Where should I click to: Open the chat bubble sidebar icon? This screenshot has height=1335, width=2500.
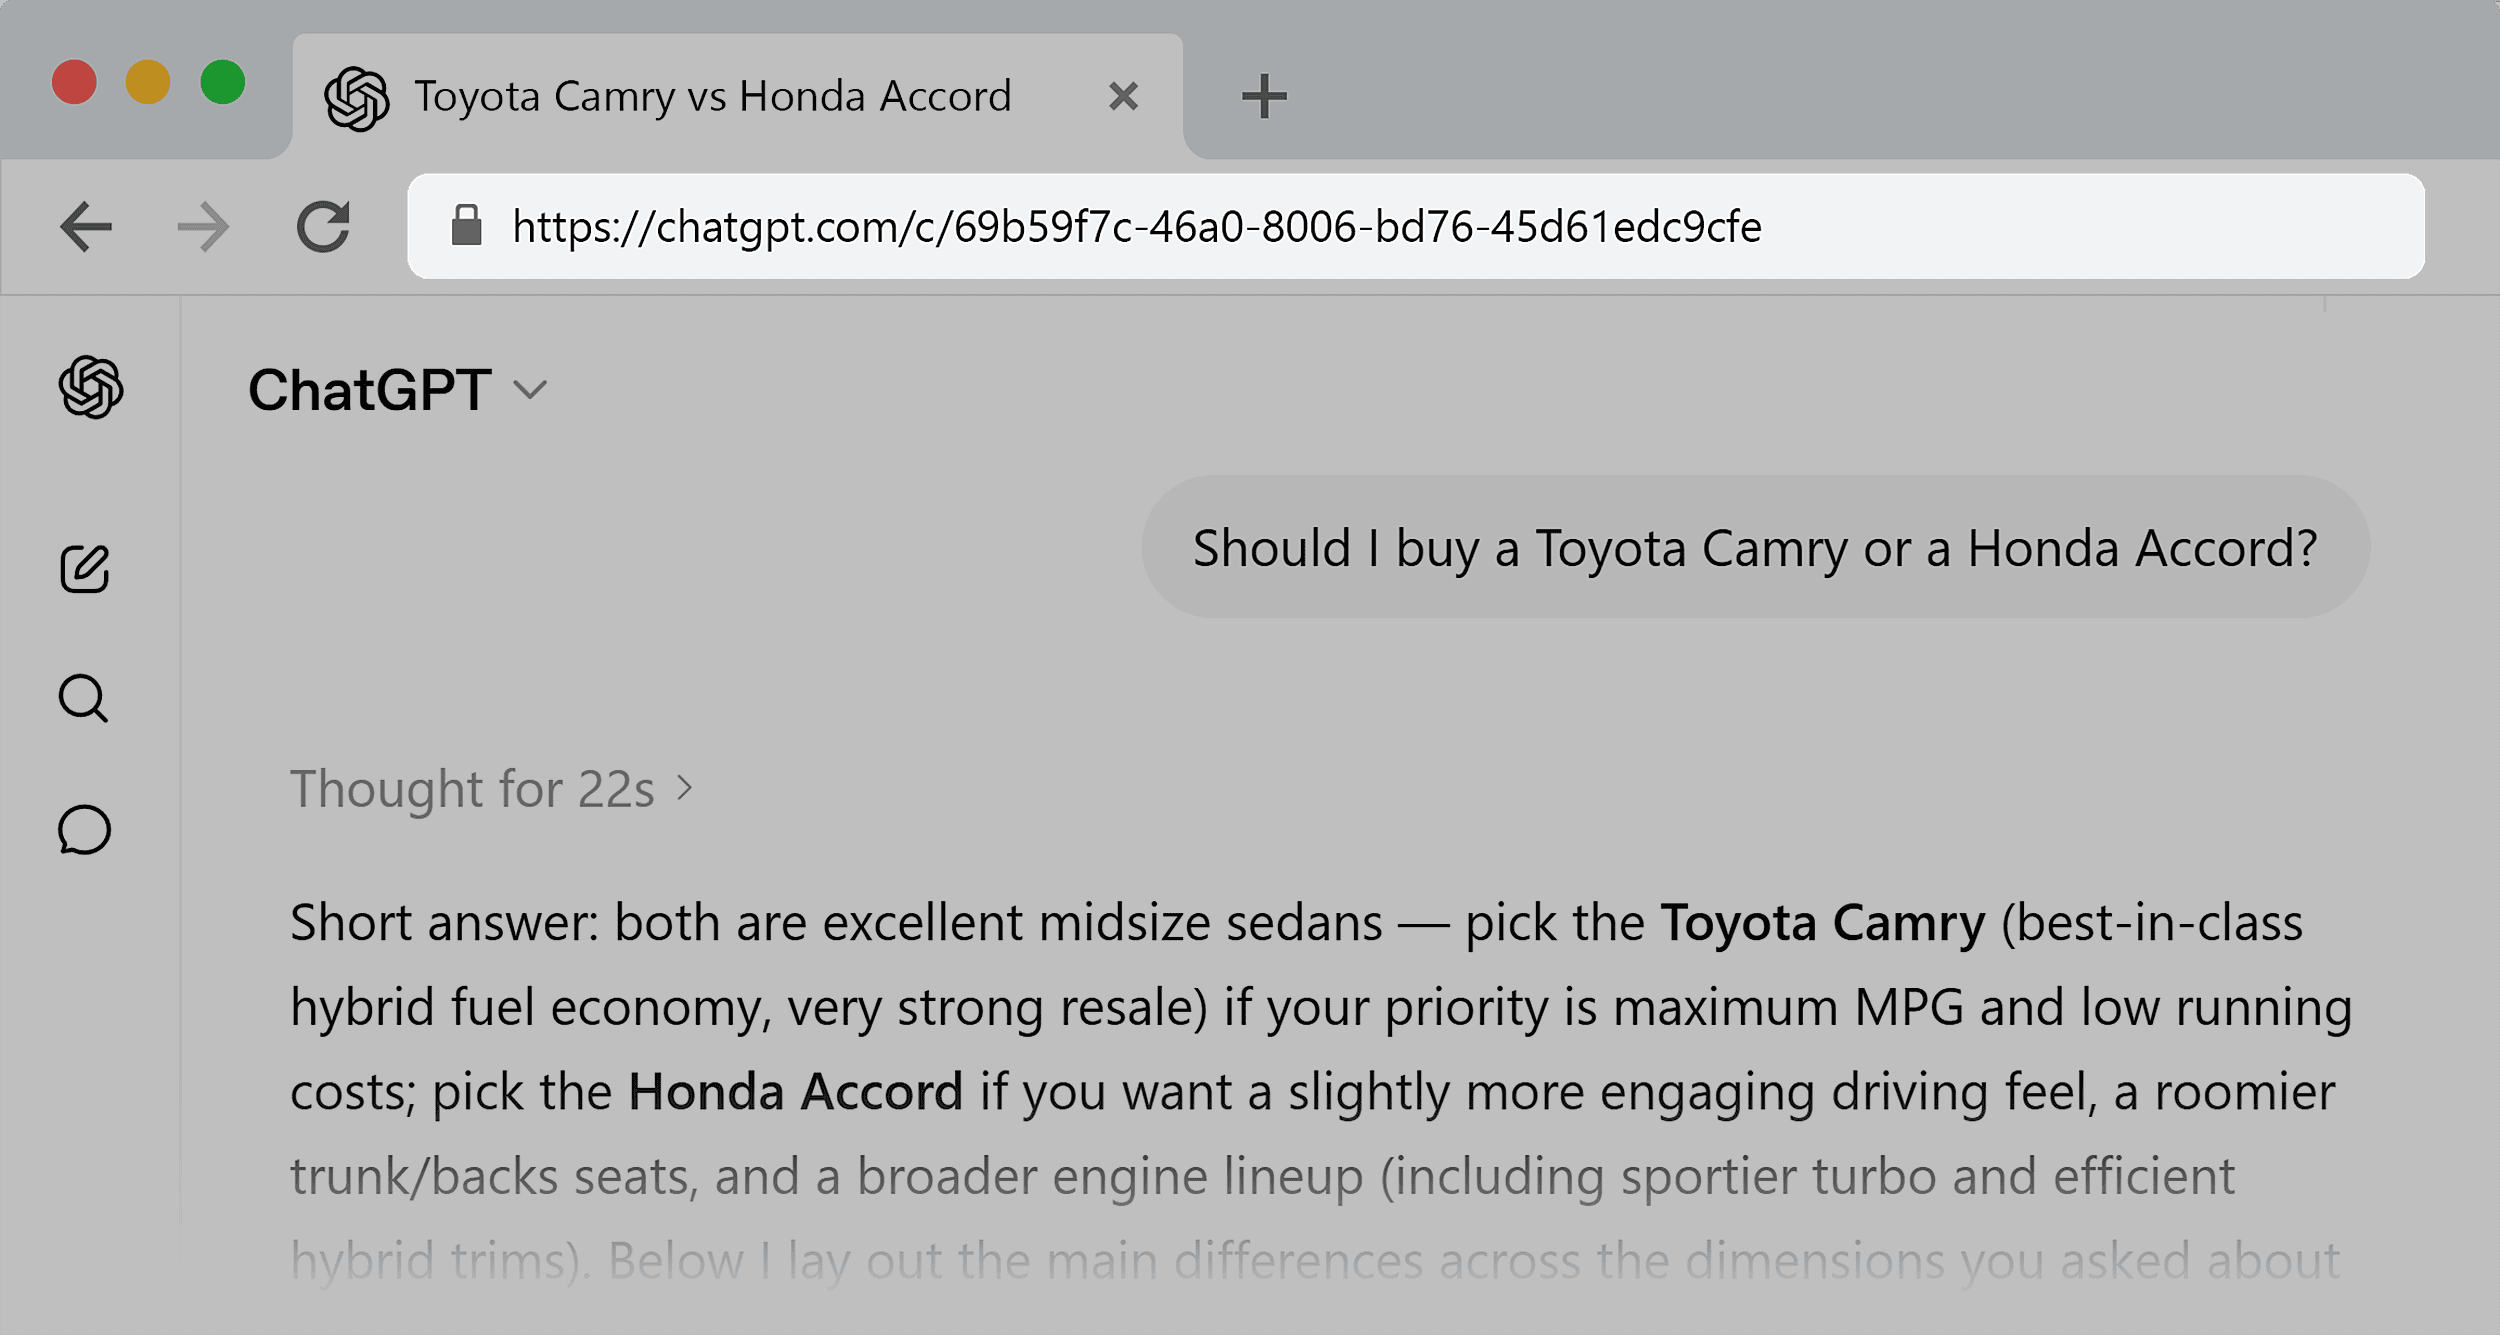coord(85,829)
